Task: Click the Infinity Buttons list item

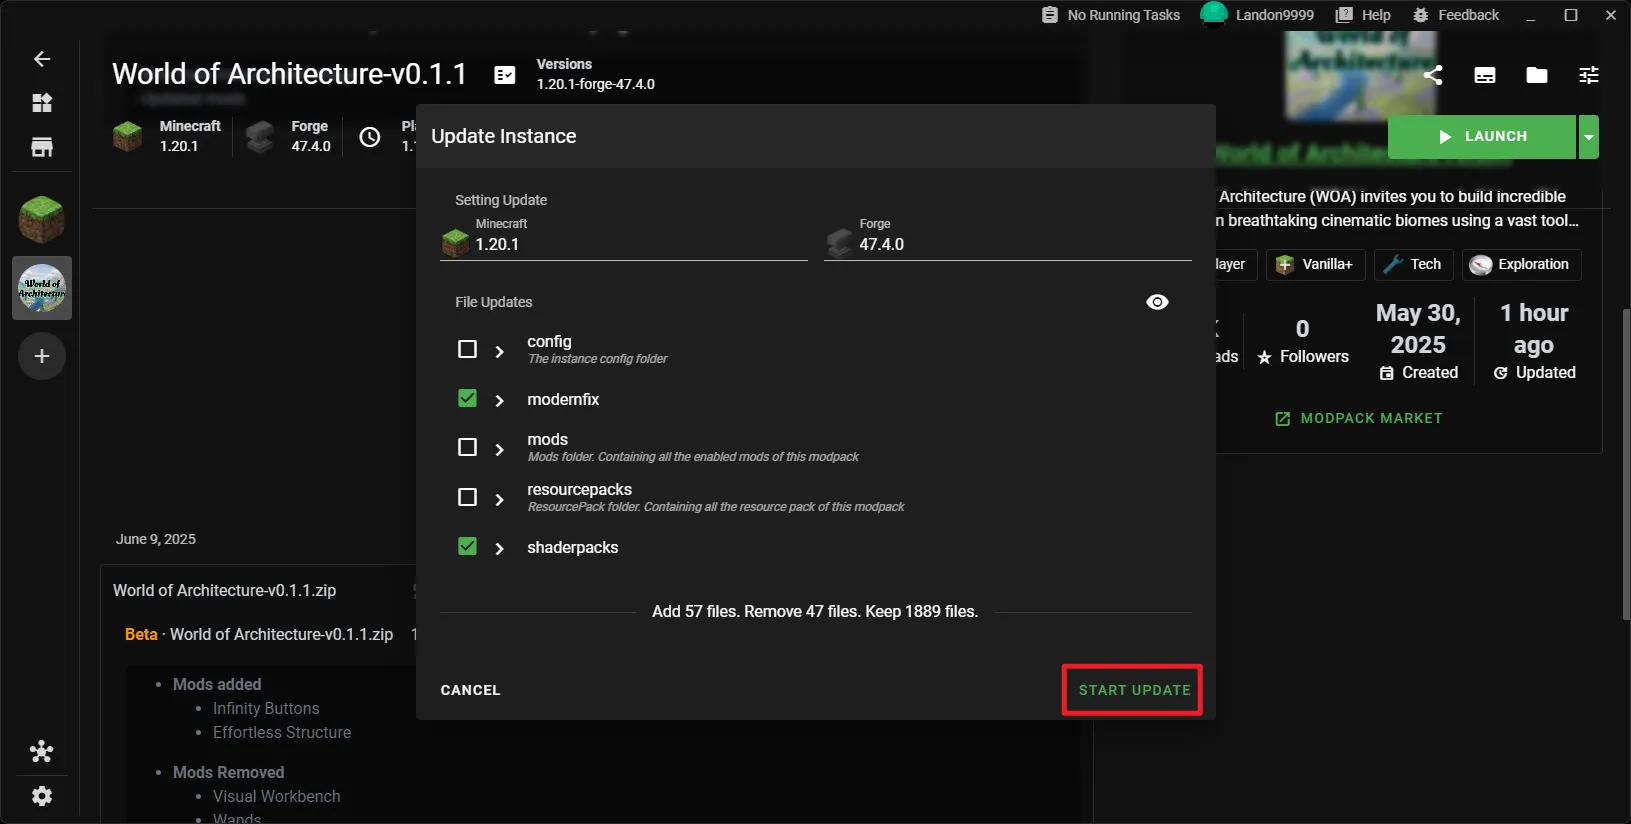Action: tap(266, 708)
